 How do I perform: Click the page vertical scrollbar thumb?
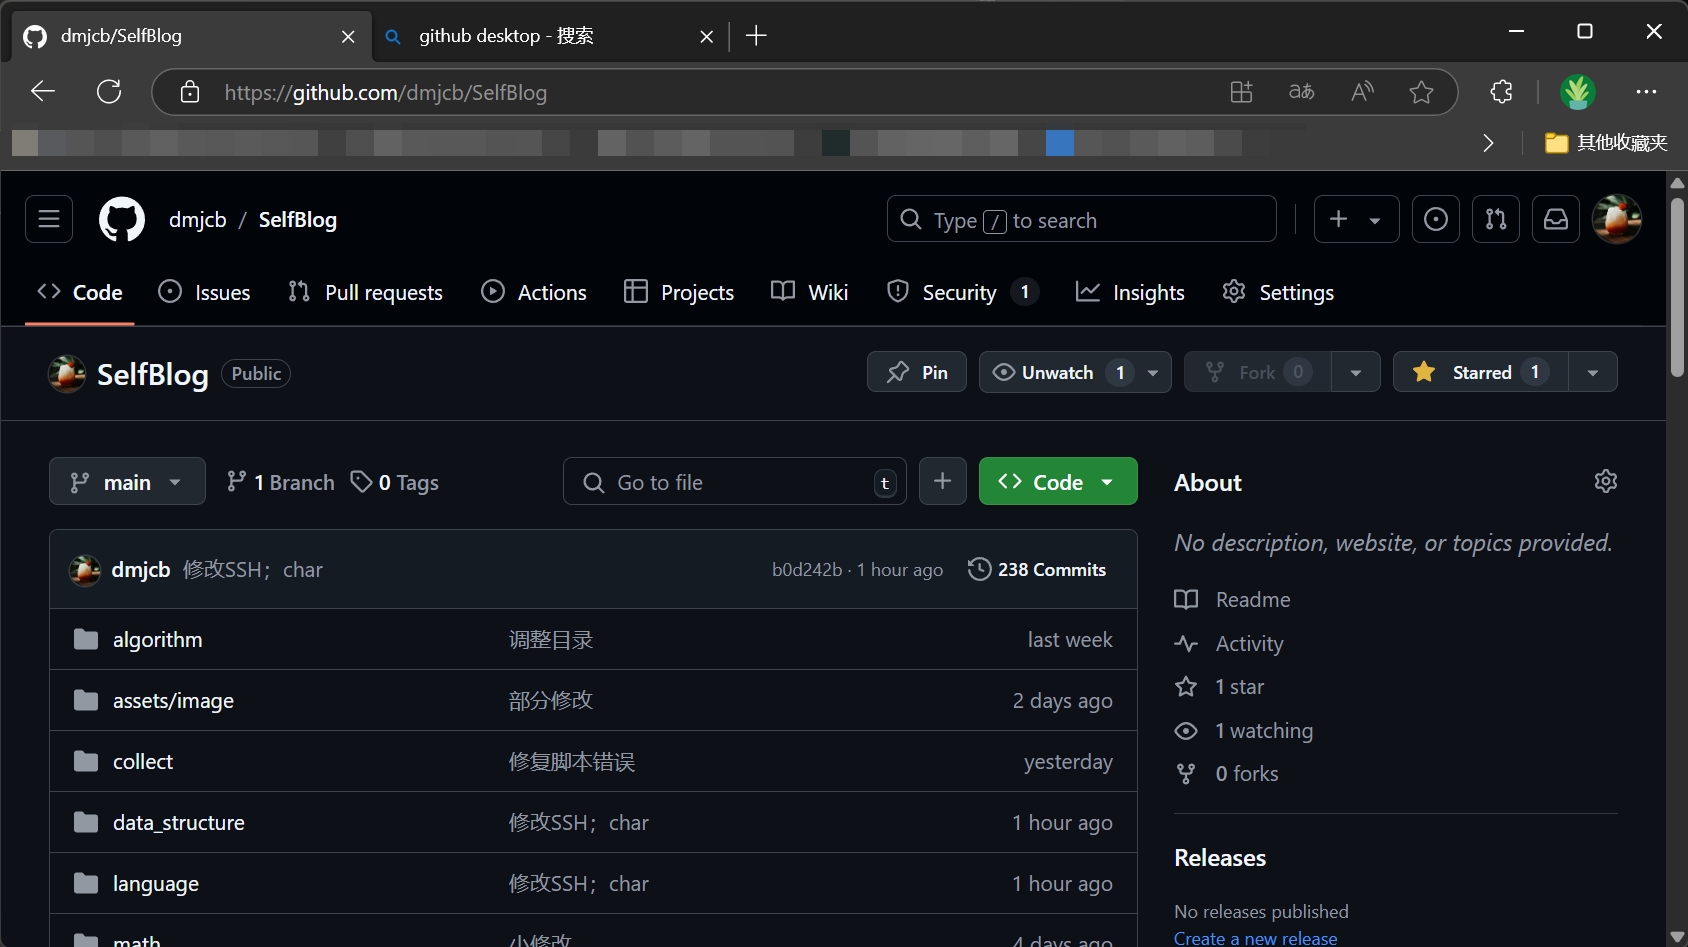[1677, 287]
